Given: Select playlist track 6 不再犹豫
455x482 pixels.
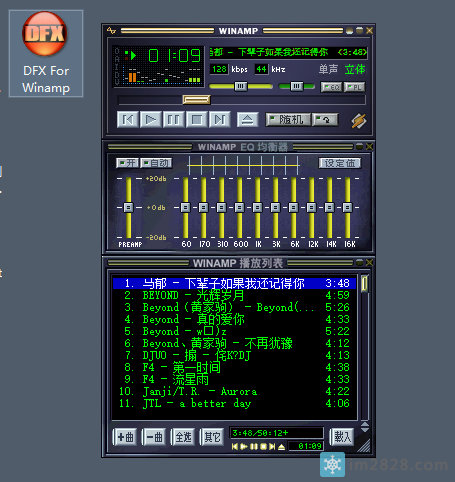Looking at the screenshot, I should coord(234,343).
